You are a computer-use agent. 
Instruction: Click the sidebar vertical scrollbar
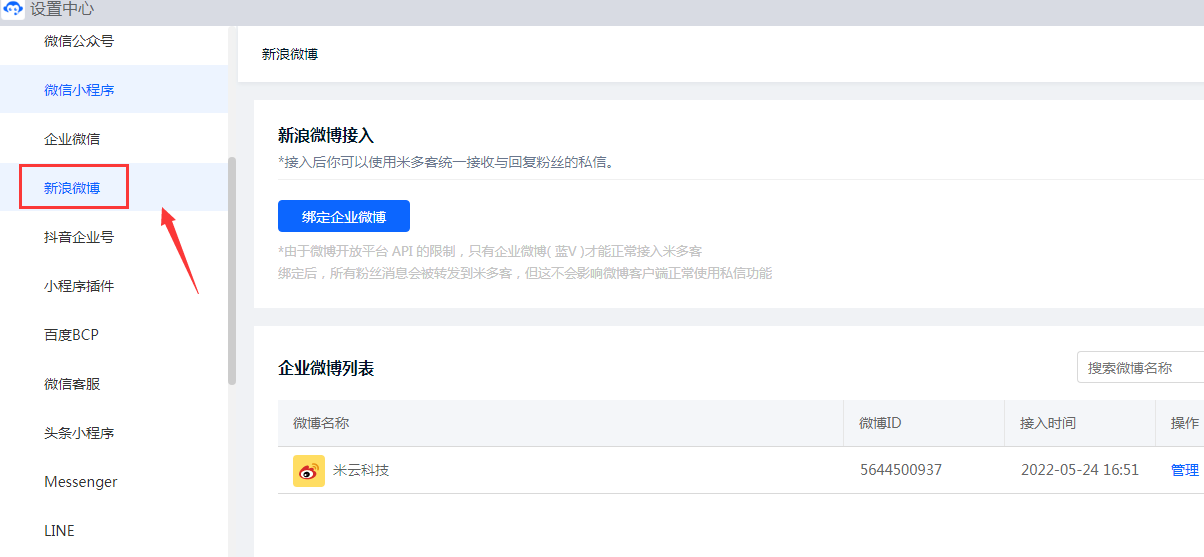[232, 271]
